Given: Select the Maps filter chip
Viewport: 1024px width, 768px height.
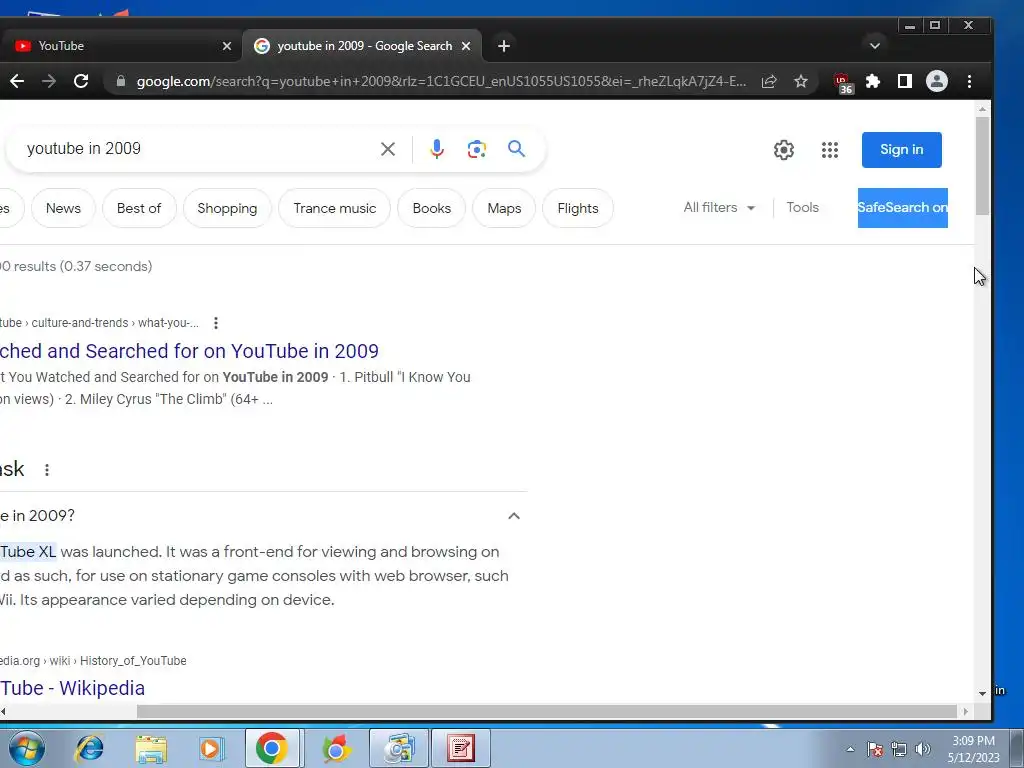Looking at the screenshot, I should [x=504, y=208].
